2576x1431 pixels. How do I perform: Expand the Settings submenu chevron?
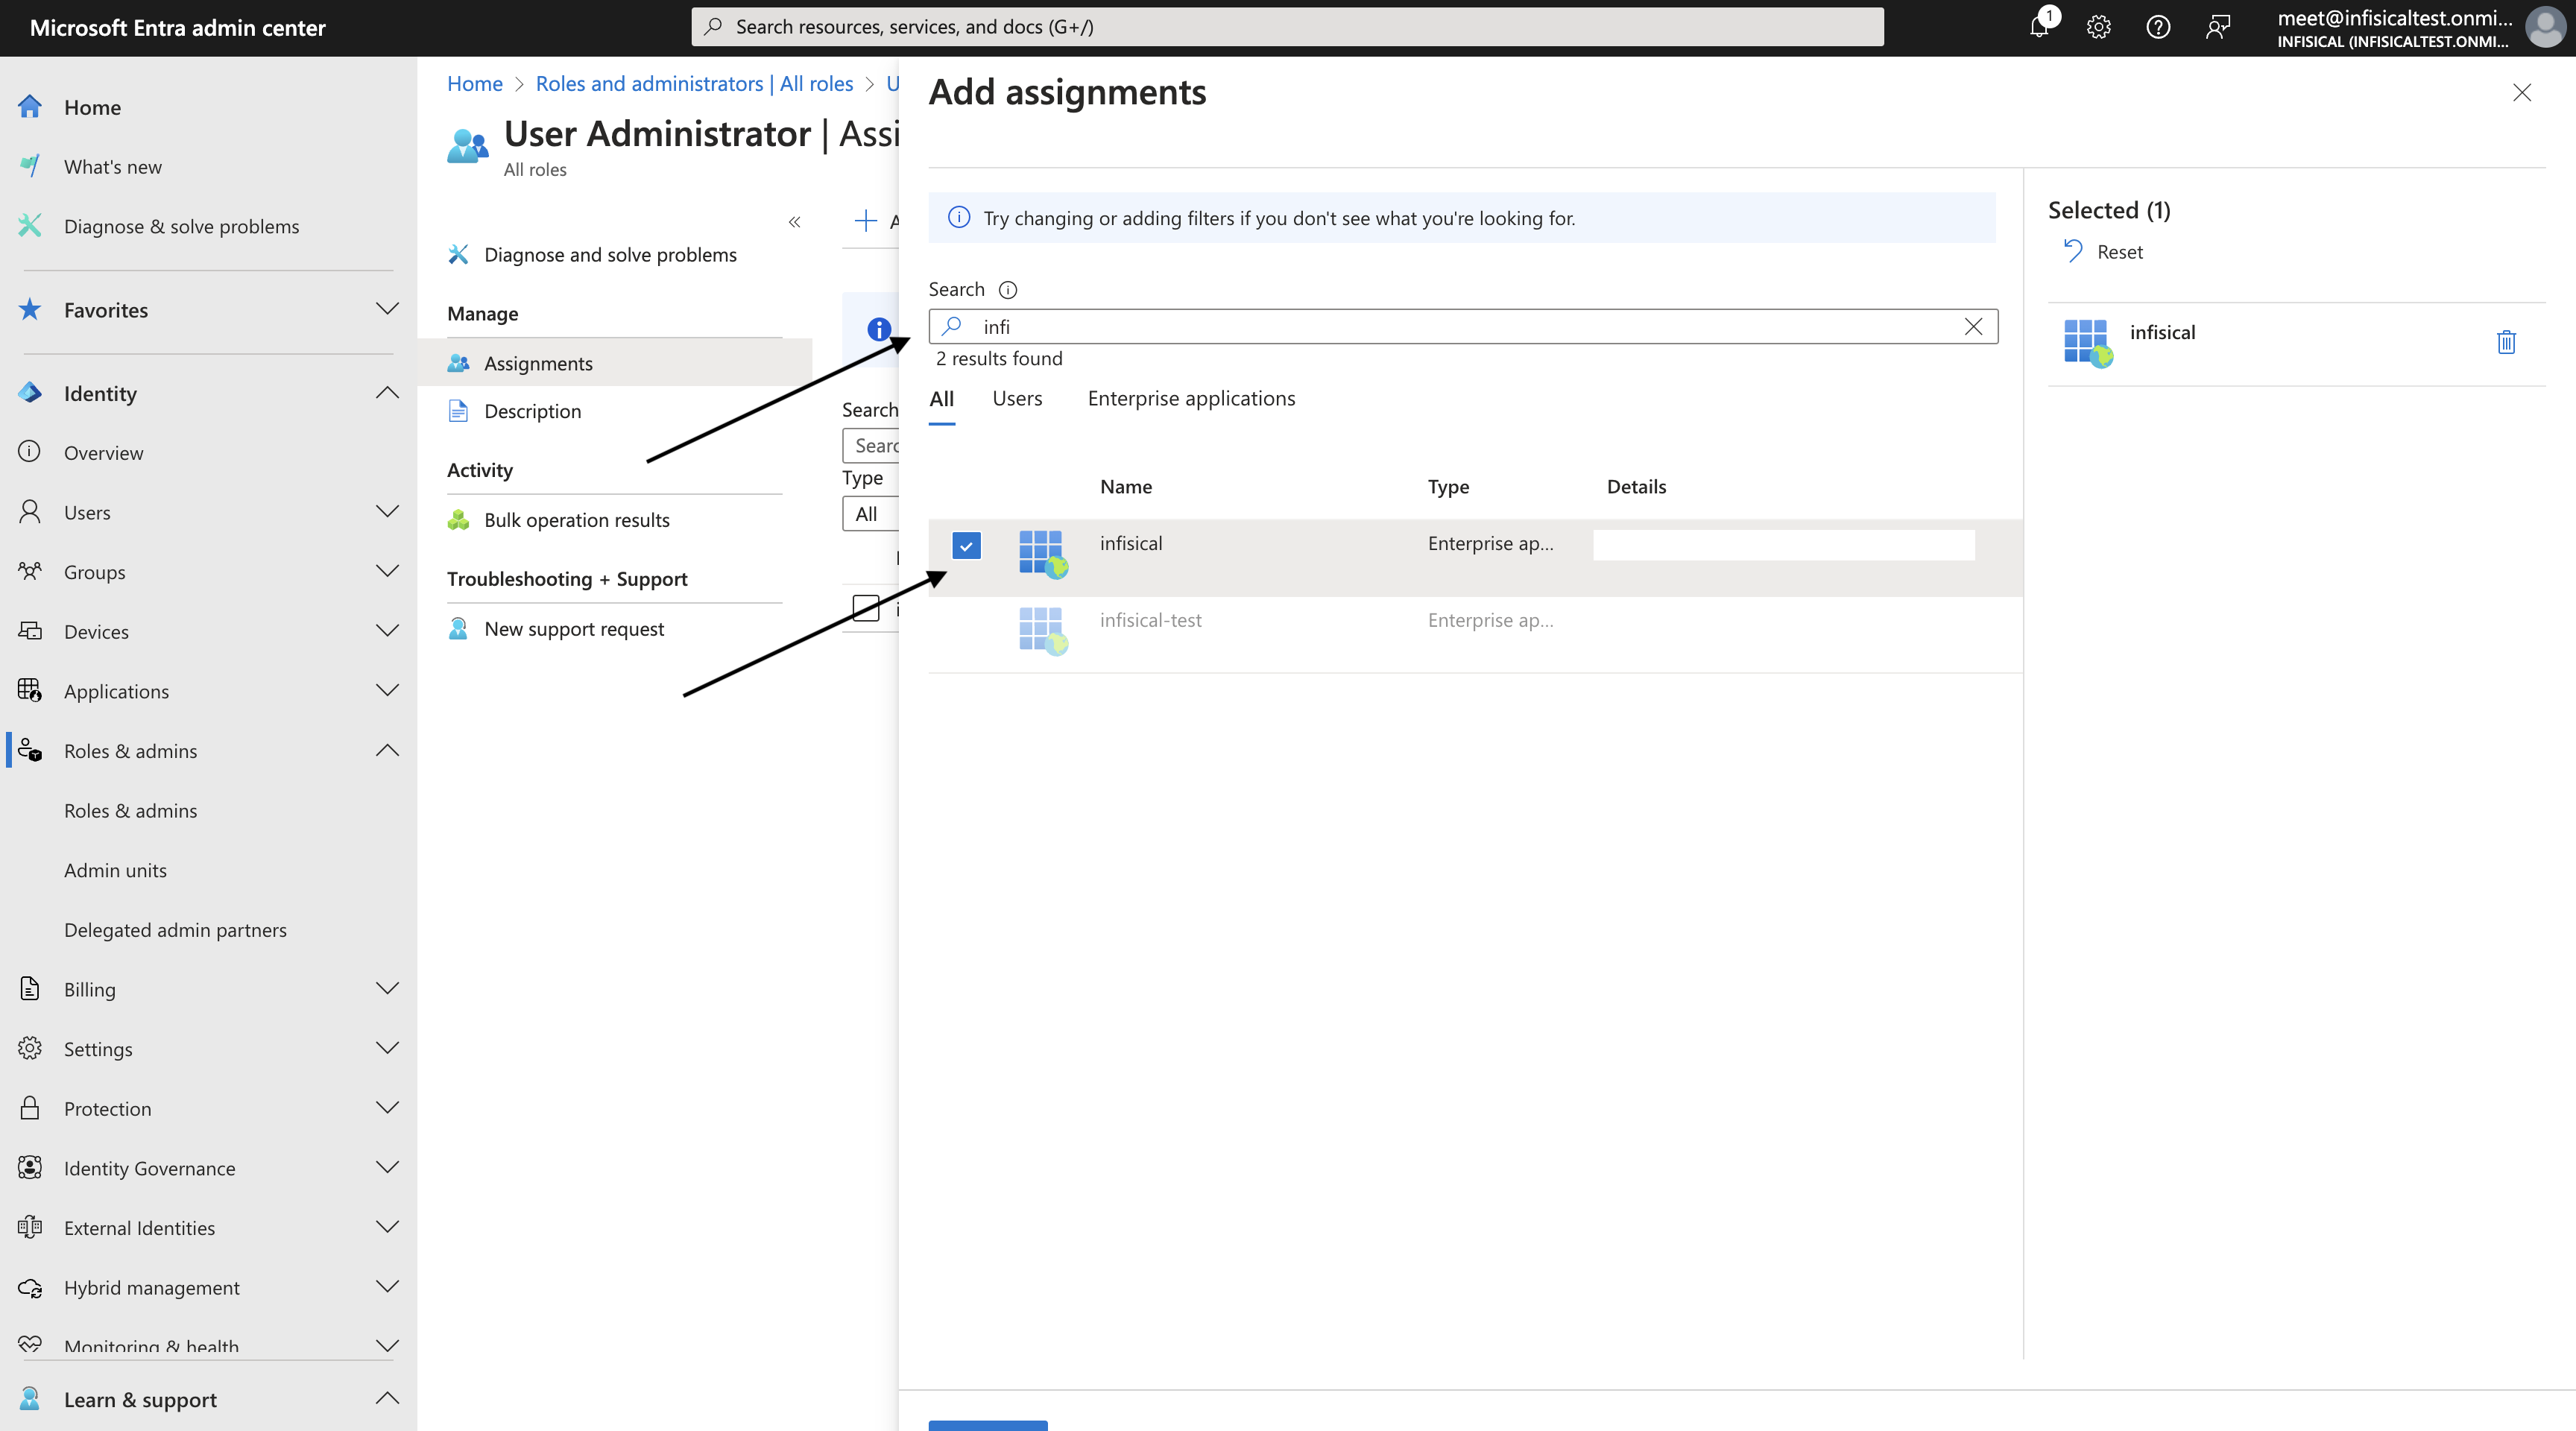[387, 1049]
